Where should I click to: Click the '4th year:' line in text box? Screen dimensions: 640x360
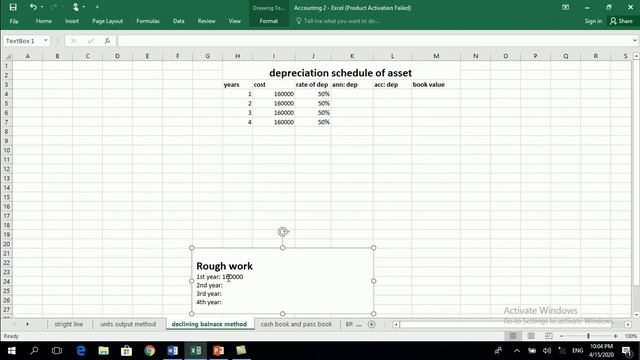coord(209,302)
